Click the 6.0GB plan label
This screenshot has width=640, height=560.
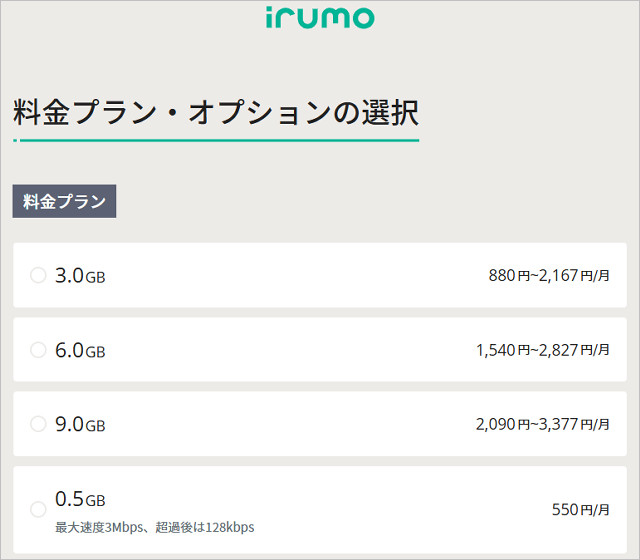(x=80, y=350)
